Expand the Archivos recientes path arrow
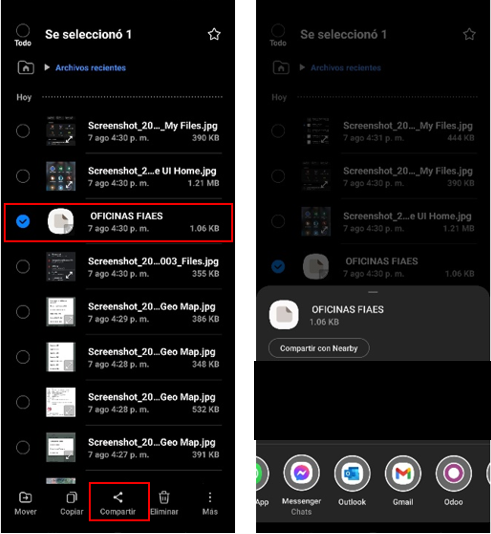Image resolution: width=491 pixels, height=534 pixels. 47,67
